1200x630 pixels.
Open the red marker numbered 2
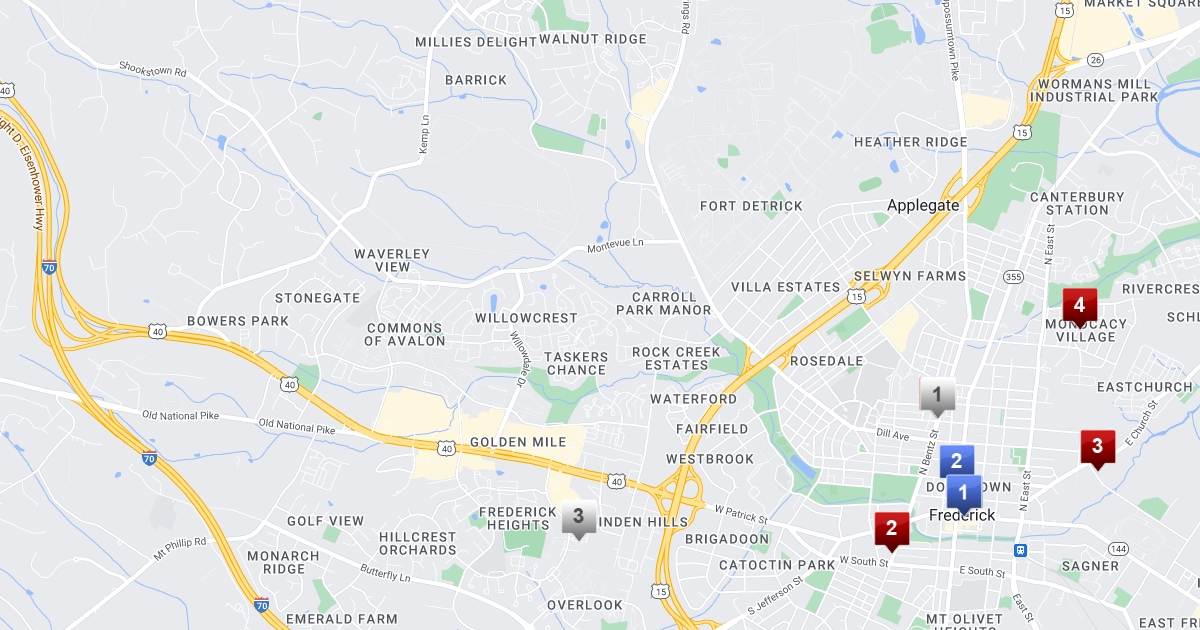point(891,530)
